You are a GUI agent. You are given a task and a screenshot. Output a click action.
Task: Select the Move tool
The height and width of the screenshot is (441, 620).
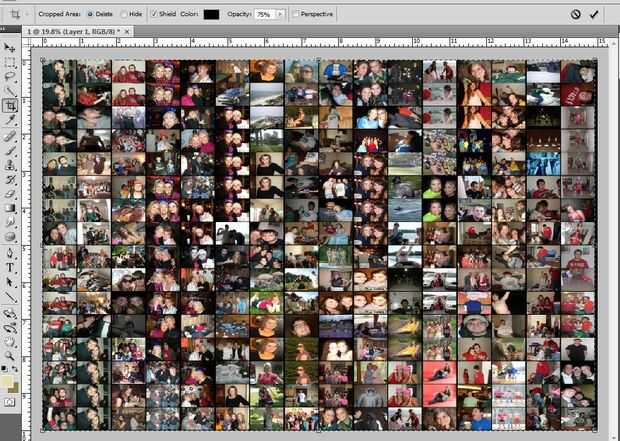(x=9, y=47)
